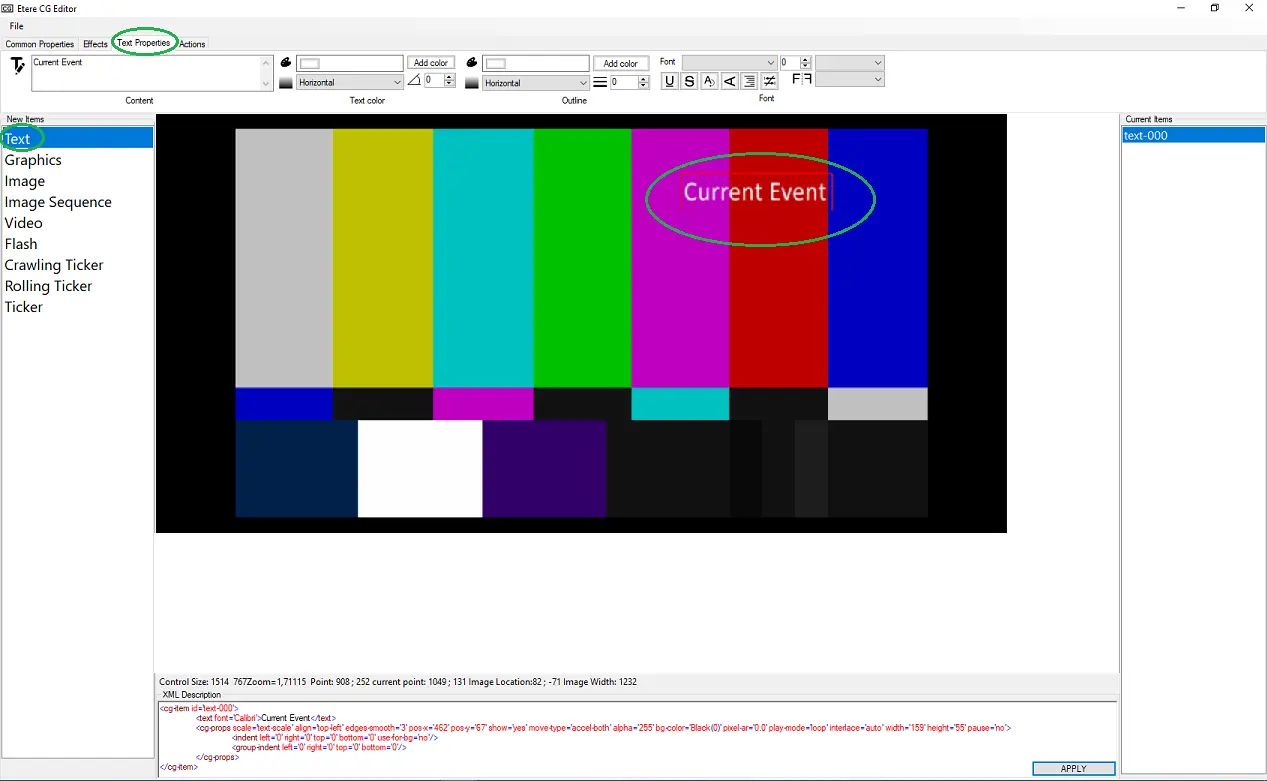This screenshot has height=781, width=1267.
Task: Select Crawling Ticker in New Items list
Action: pyautogui.click(x=54, y=265)
